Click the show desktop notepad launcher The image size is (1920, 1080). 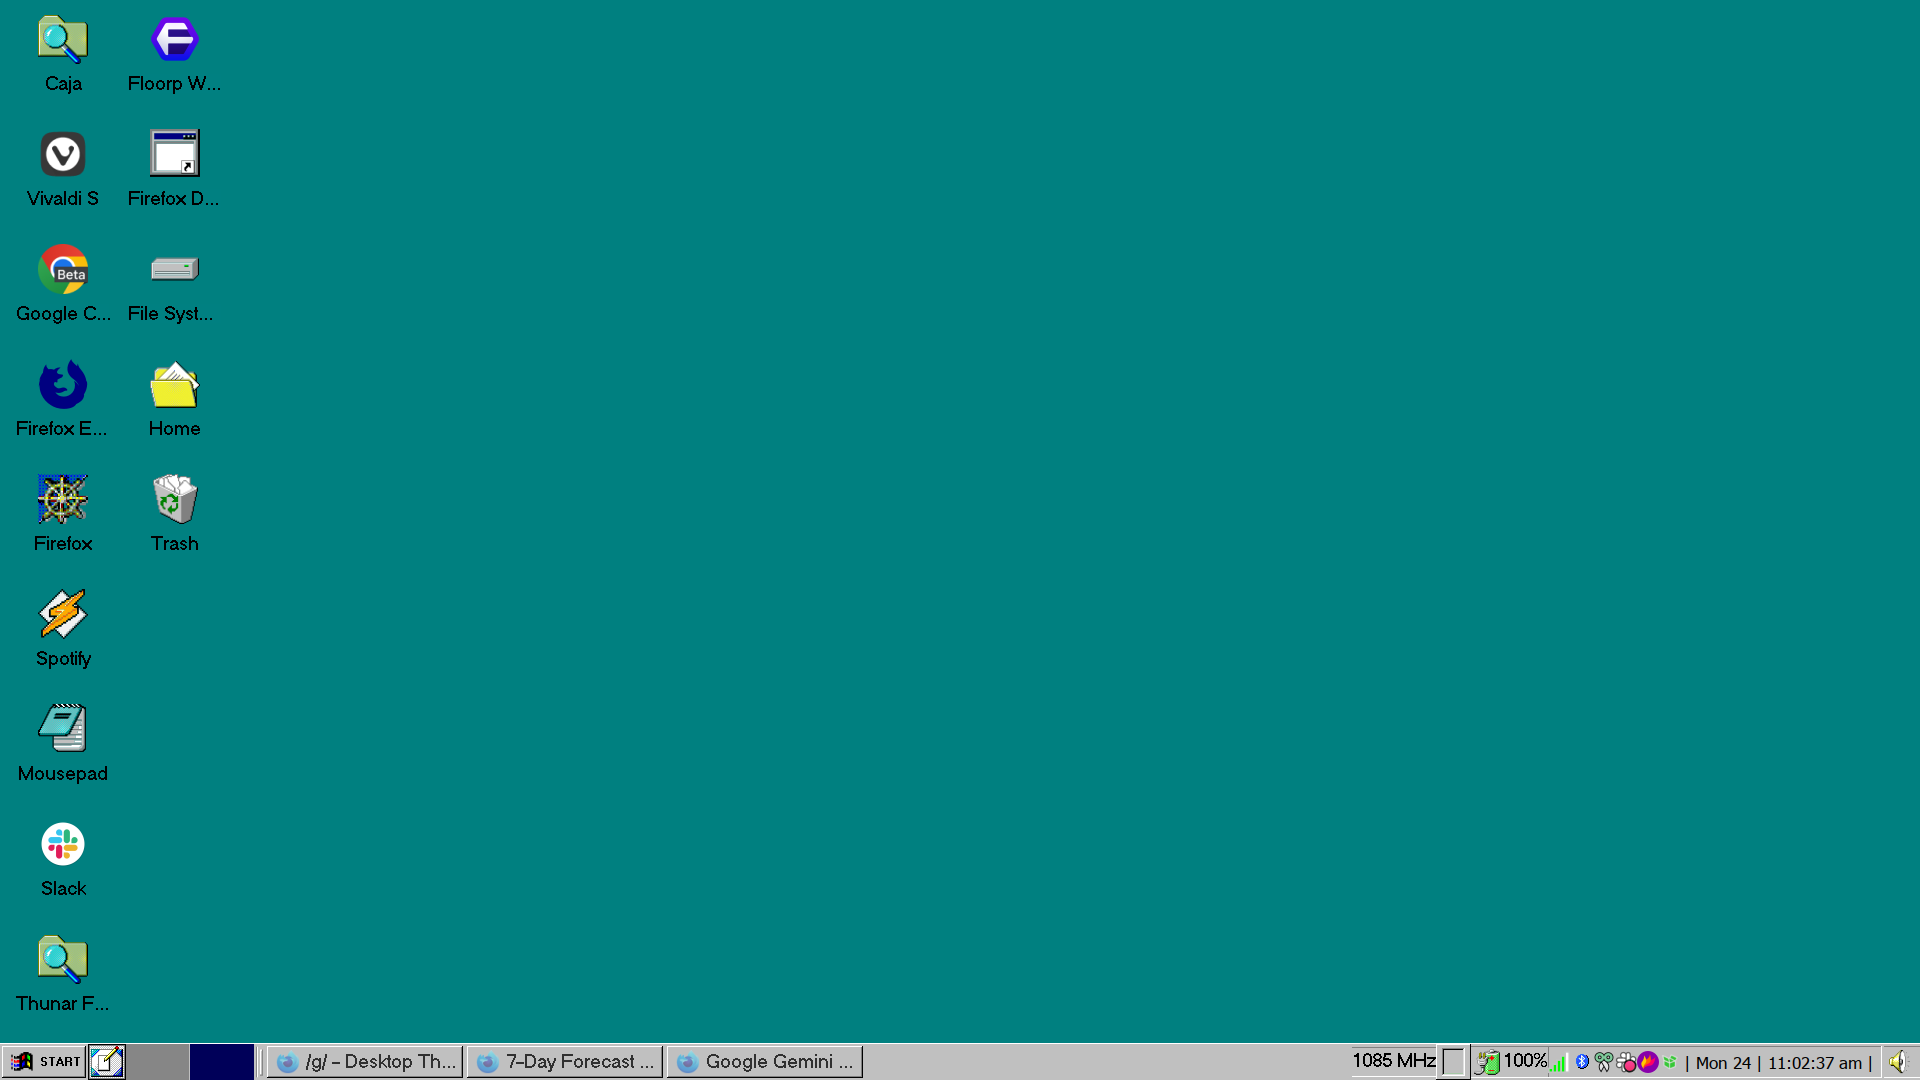tap(107, 1062)
